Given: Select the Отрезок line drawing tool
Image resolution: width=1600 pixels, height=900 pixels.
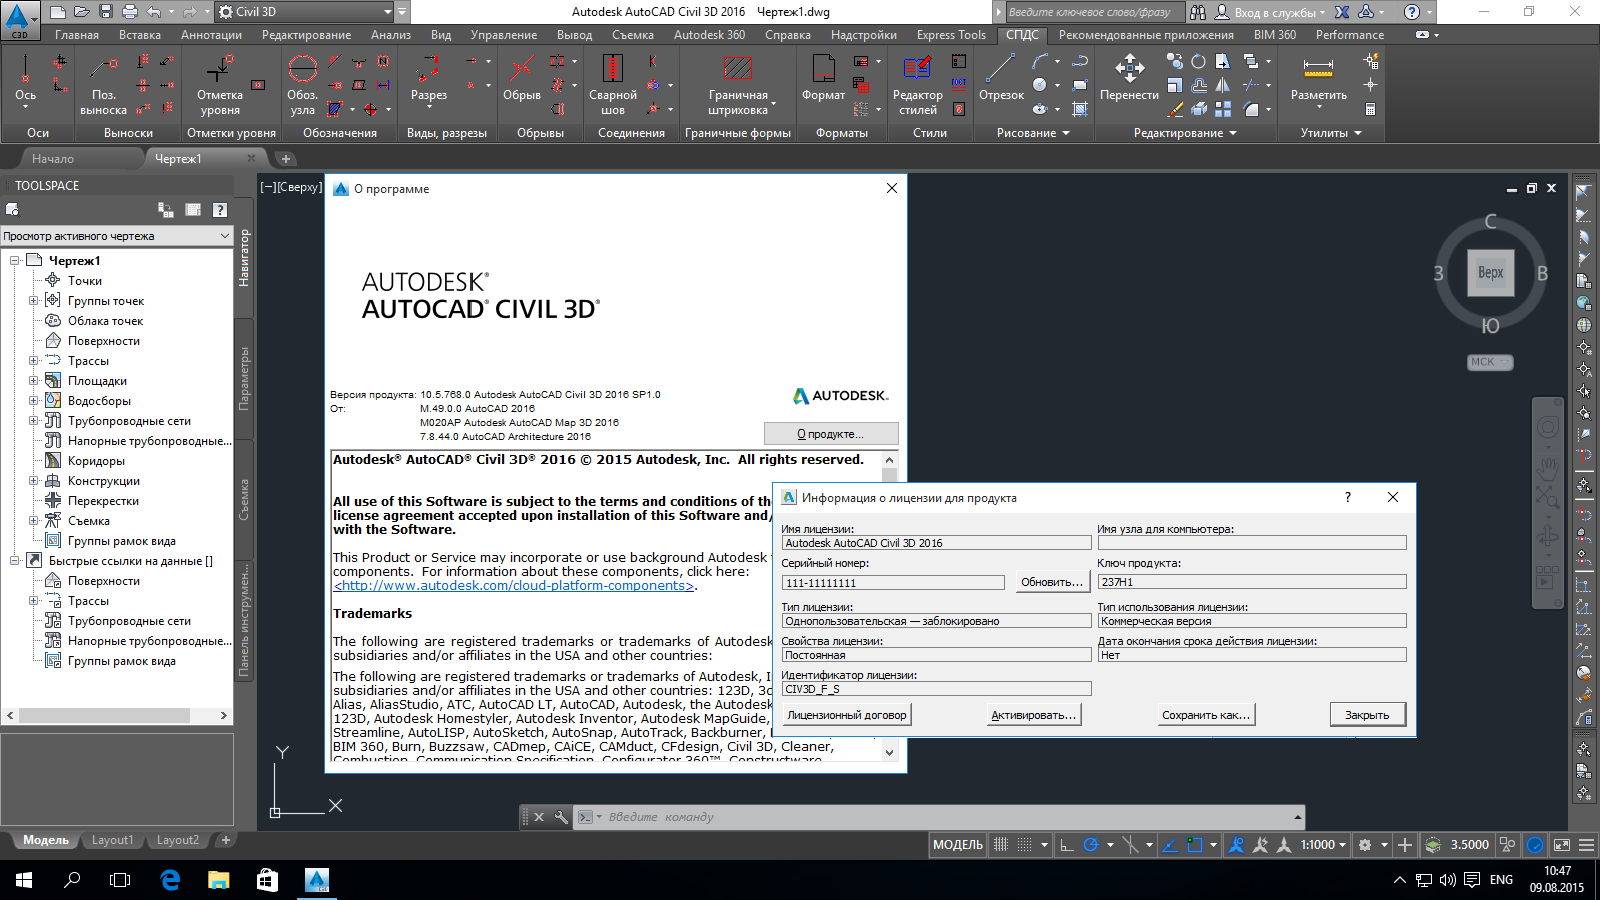Looking at the screenshot, I should 1001,78.
